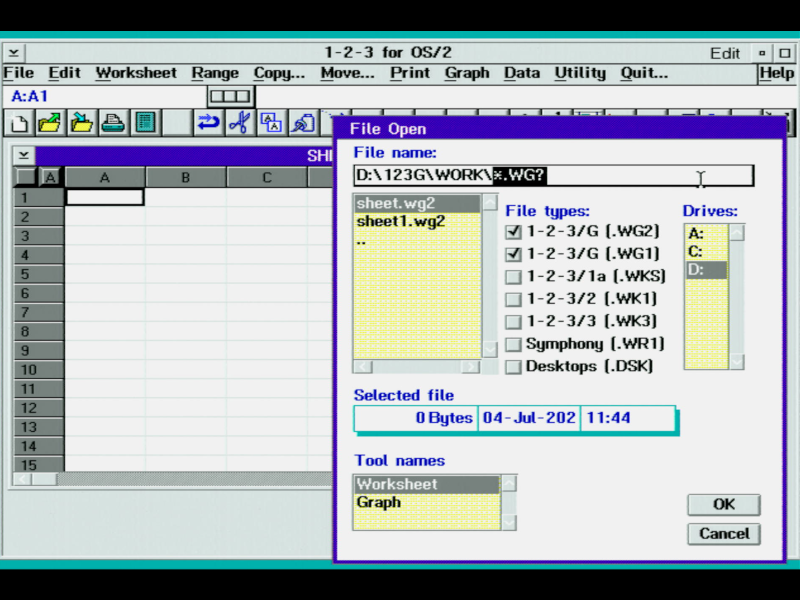
Task: Select the '..' parent directory entry
Action: point(417,240)
